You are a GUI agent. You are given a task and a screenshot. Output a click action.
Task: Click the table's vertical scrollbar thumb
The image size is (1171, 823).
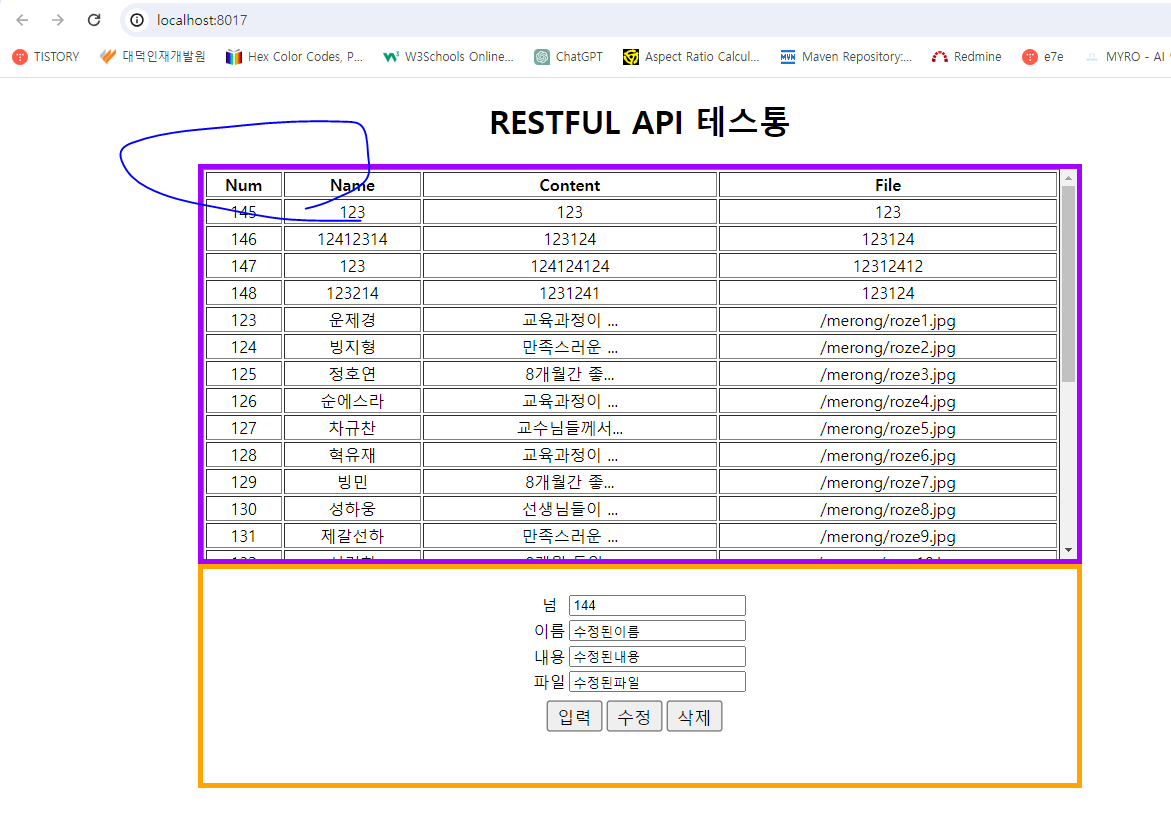[1069, 284]
